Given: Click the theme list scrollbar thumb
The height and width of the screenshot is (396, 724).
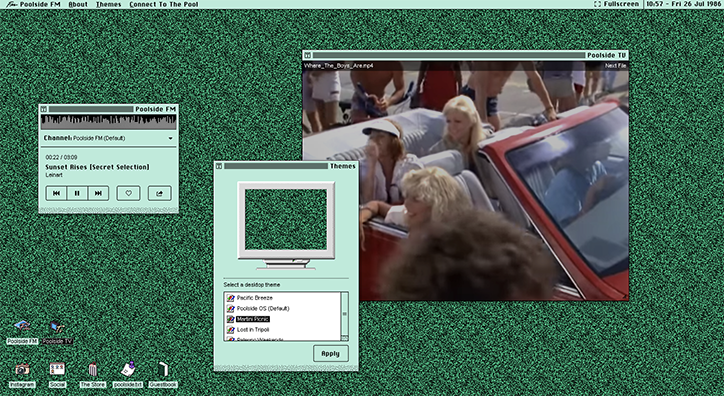Looking at the screenshot, I should [344, 314].
